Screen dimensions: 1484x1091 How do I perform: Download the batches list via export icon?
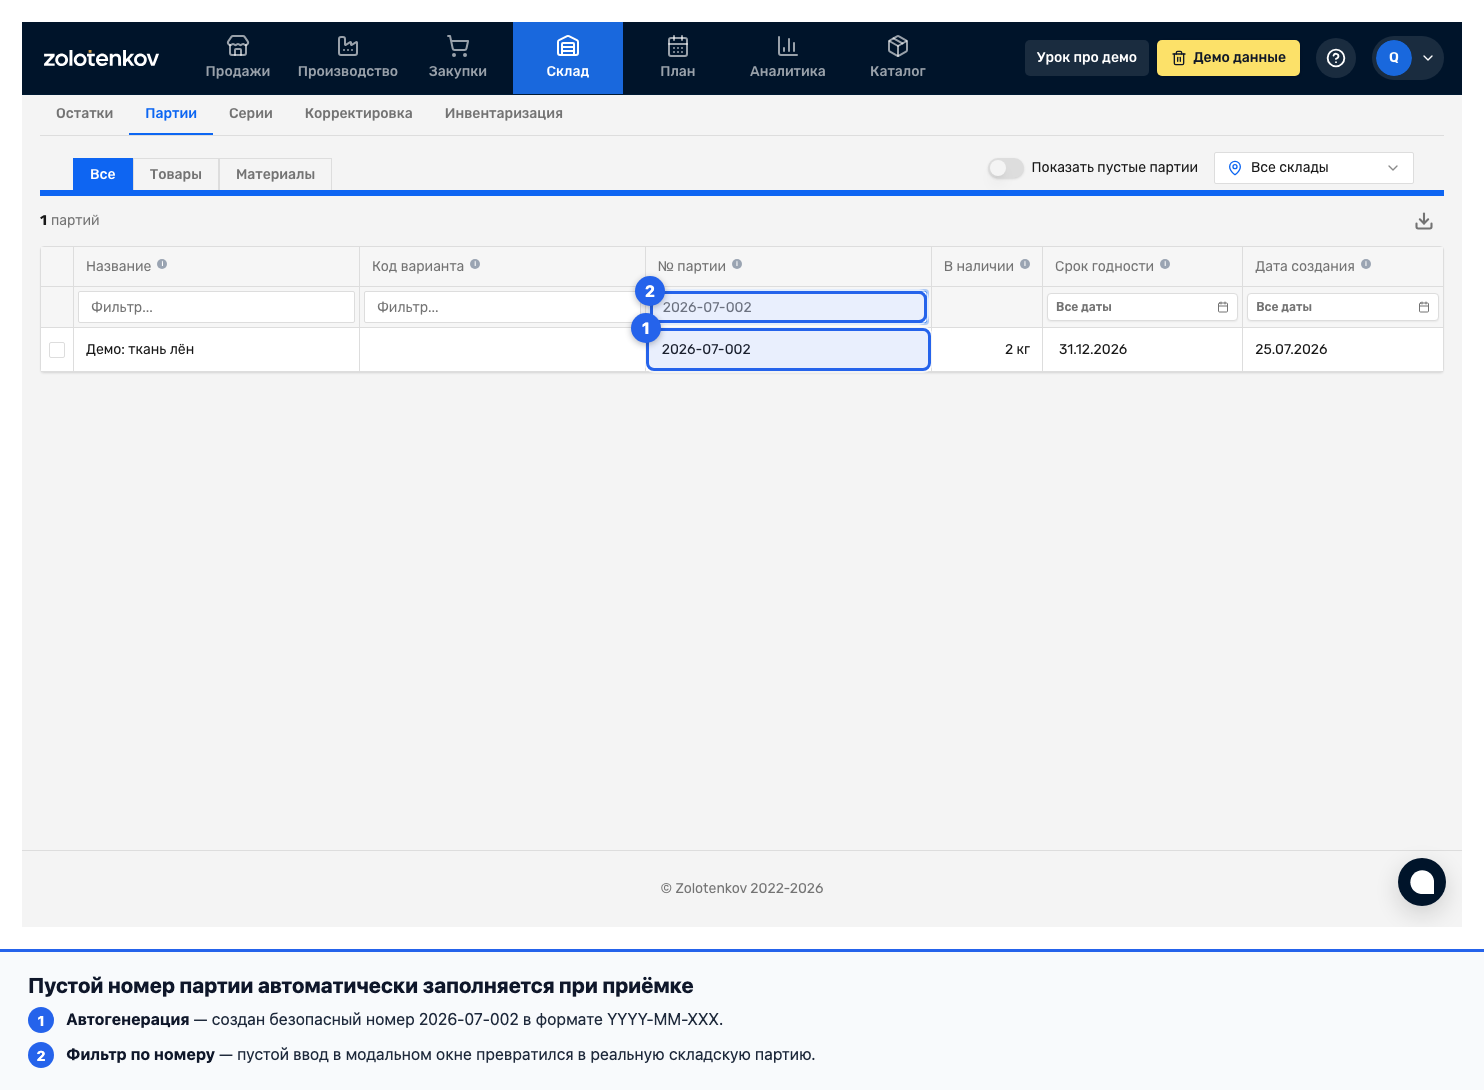click(1424, 221)
